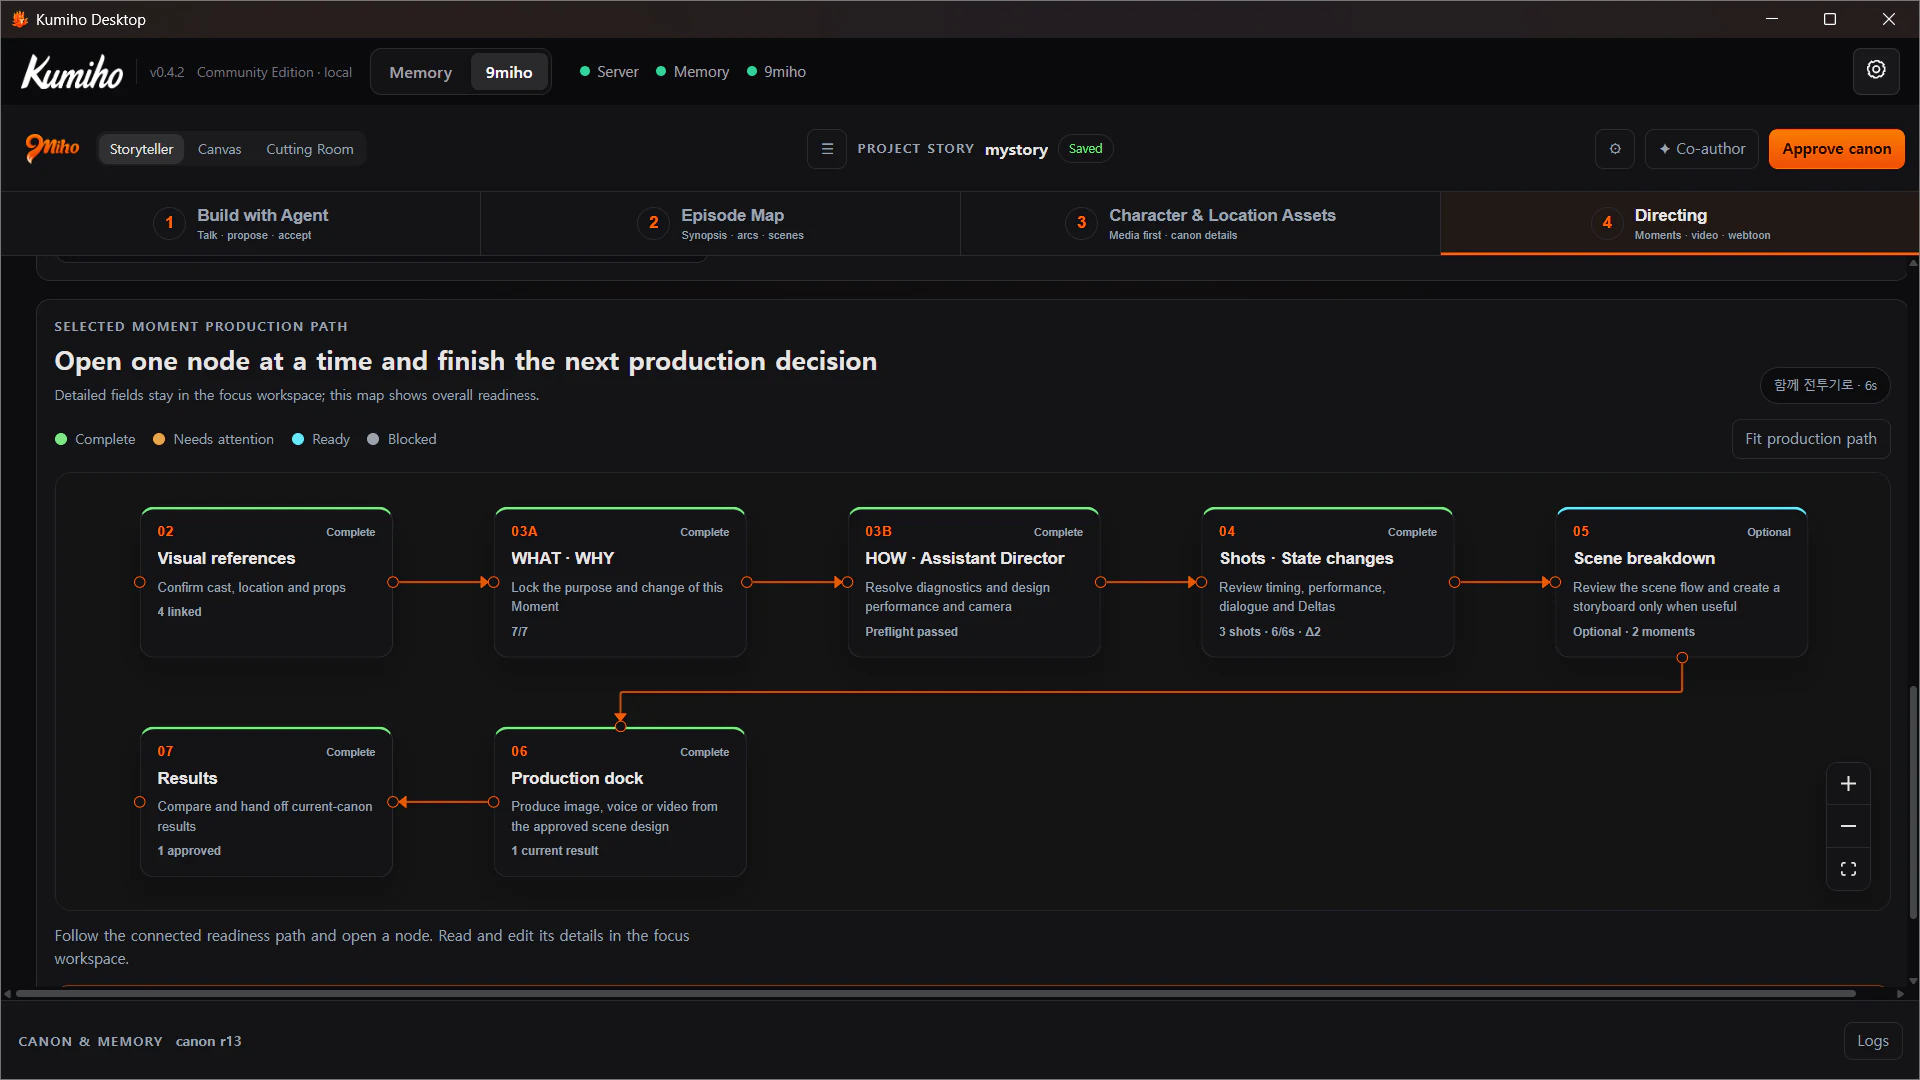The image size is (1920, 1080).
Task: Click the 함께 전투기로 6s moment chip
Action: point(1824,385)
